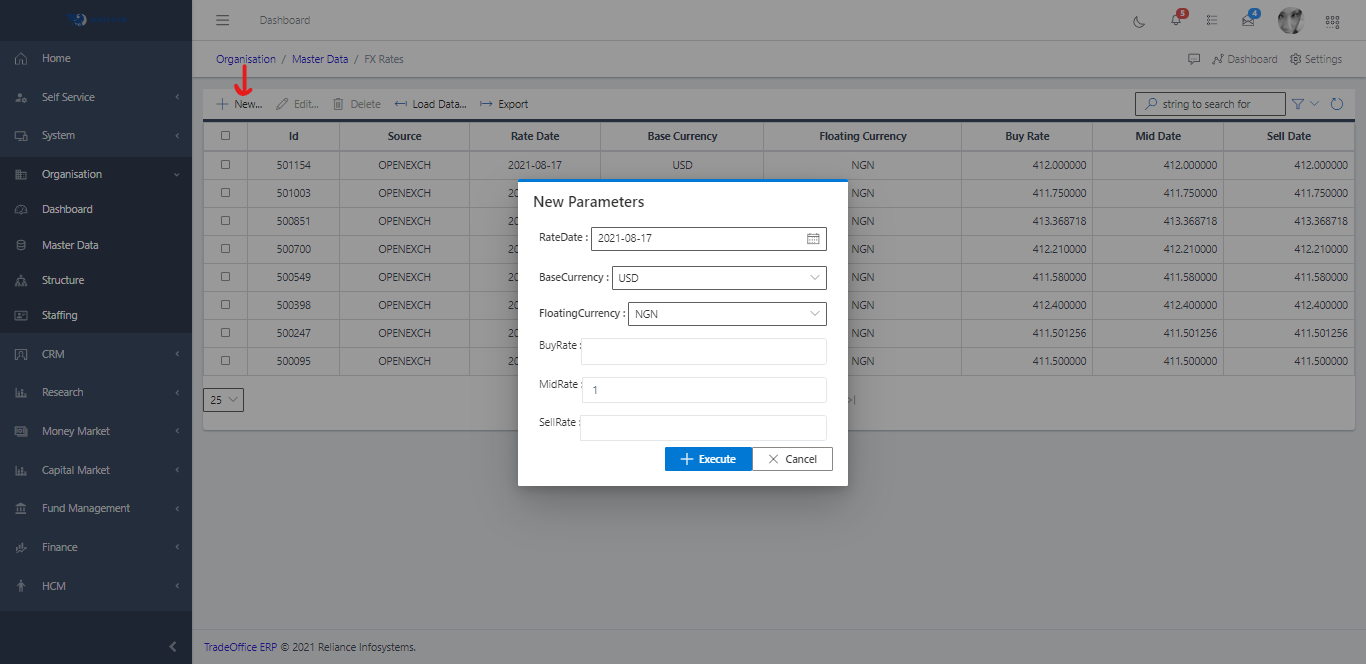Viewport: 1366px width, 664px height.
Task: Click the hamburger menu icon
Action: click(223, 20)
